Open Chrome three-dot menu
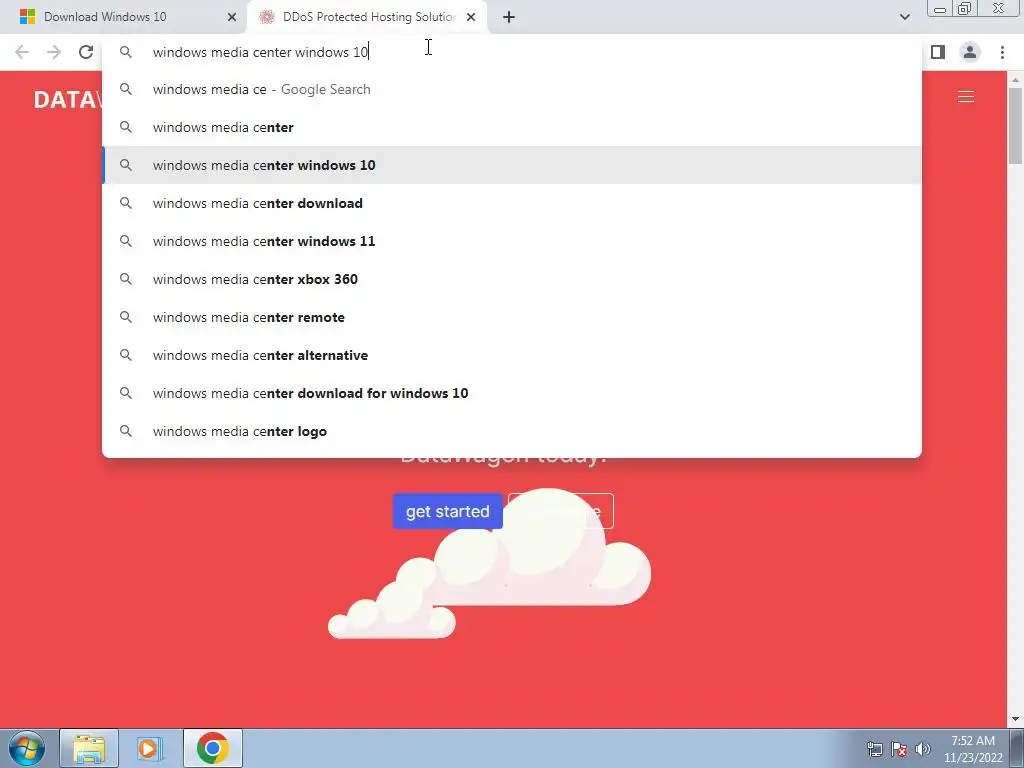Viewport: 1024px width, 768px height. pyautogui.click(x=1002, y=52)
